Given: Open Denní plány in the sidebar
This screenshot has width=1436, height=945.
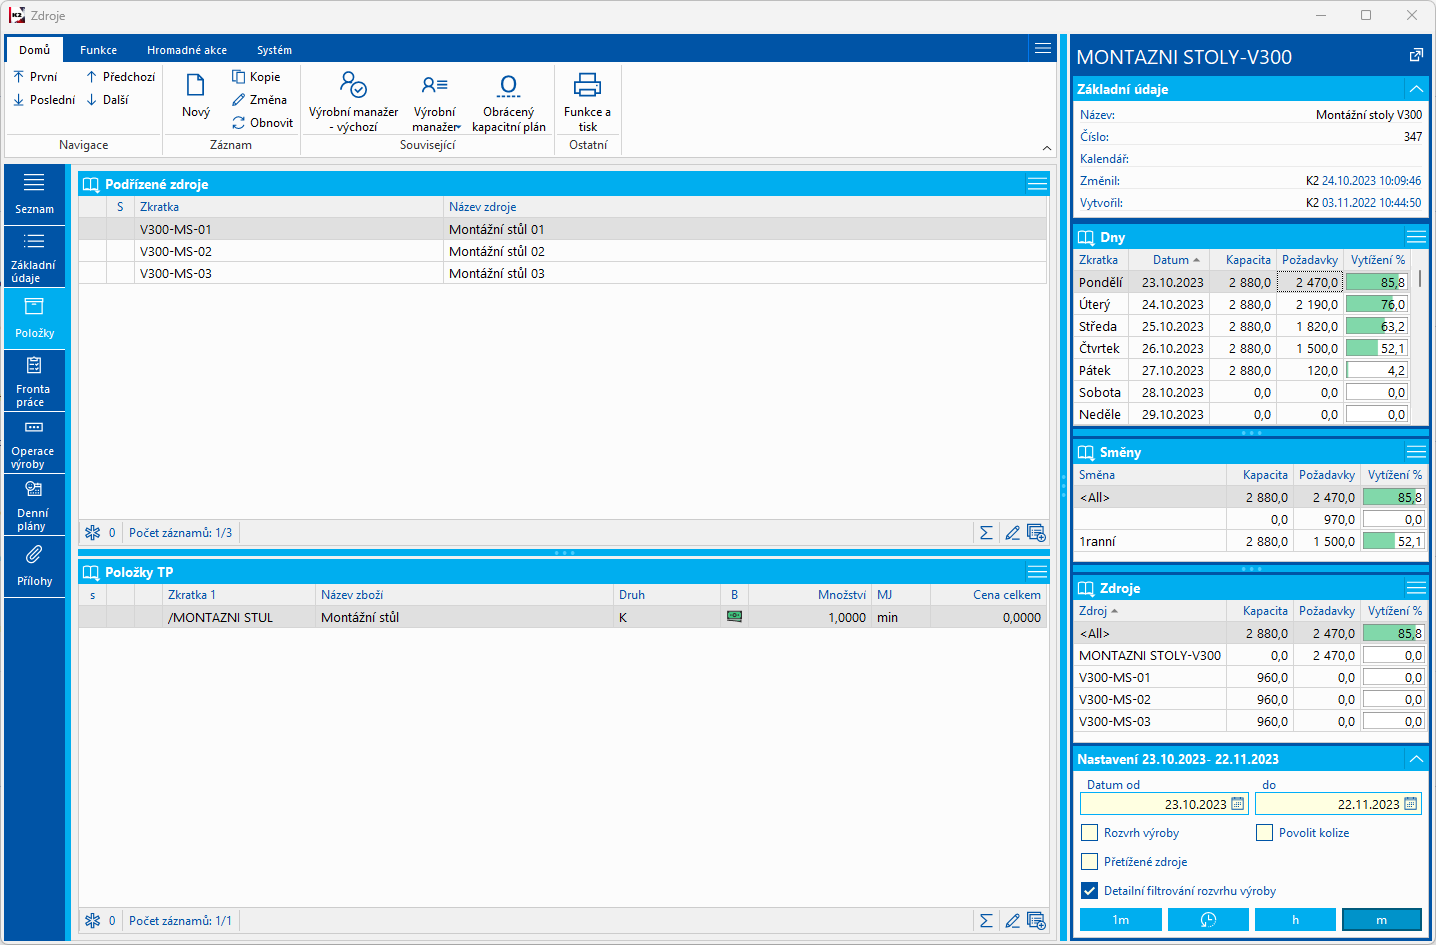Looking at the screenshot, I should [x=34, y=505].
